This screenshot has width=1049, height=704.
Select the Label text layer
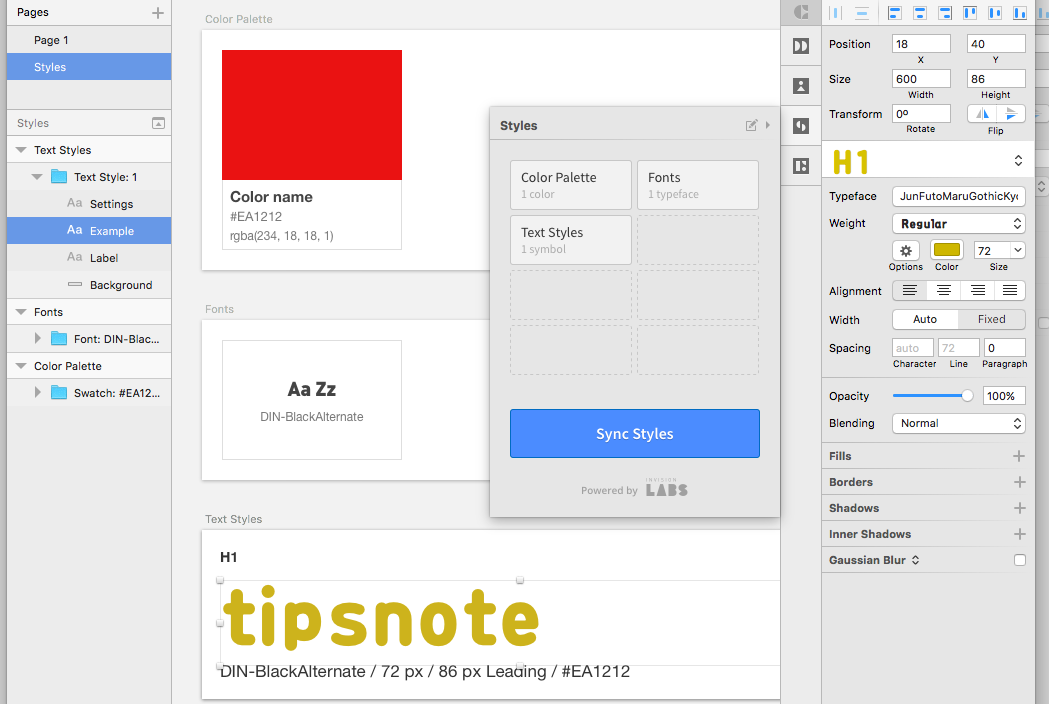(89, 258)
